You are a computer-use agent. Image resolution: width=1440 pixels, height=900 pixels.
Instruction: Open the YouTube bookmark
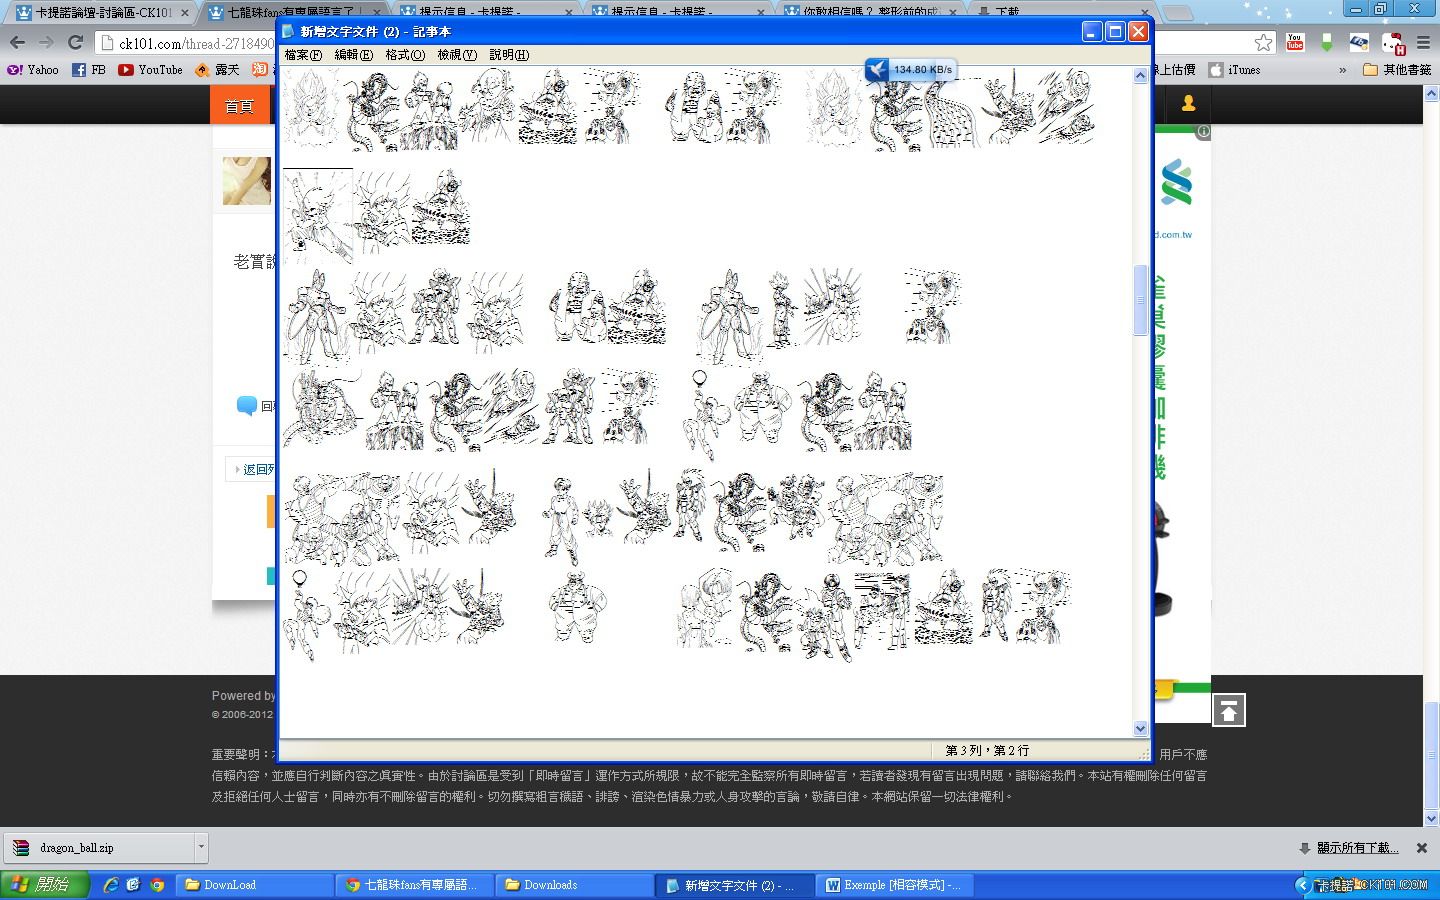point(150,70)
